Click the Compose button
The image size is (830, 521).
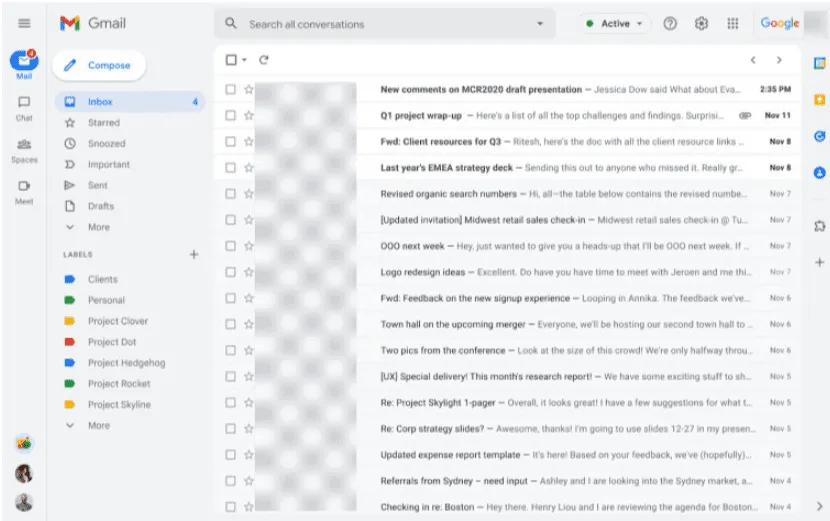pos(99,65)
